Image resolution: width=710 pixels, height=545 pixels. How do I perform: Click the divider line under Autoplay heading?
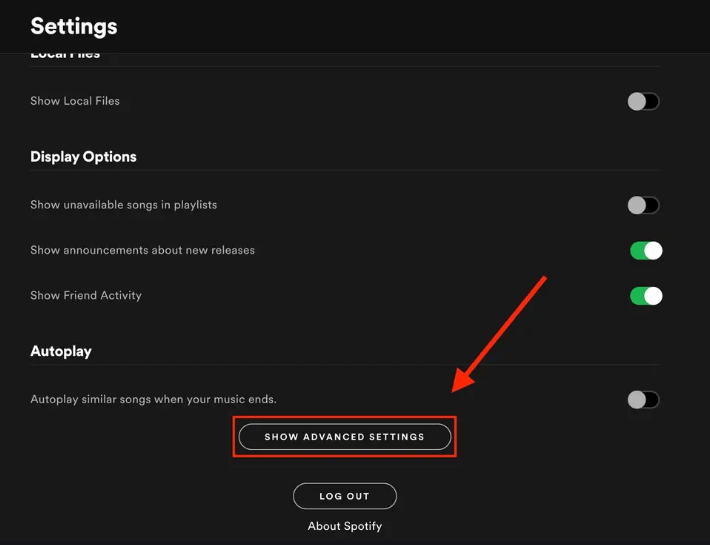click(345, 365)
